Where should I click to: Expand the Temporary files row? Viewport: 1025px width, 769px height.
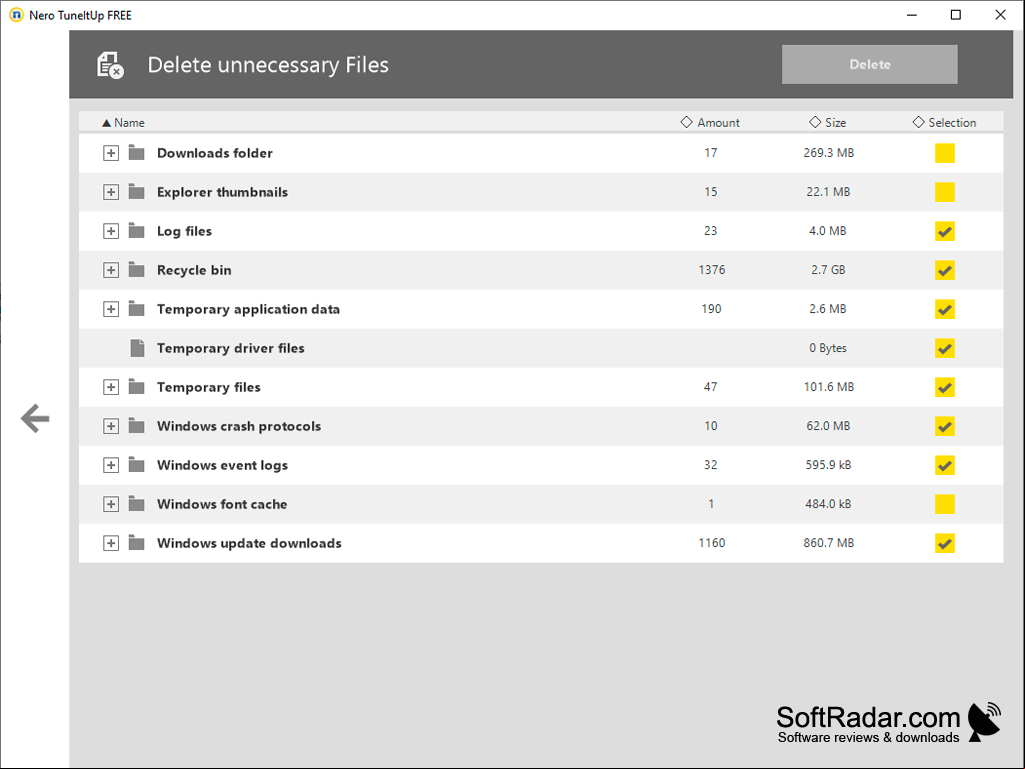coord(111,387)
